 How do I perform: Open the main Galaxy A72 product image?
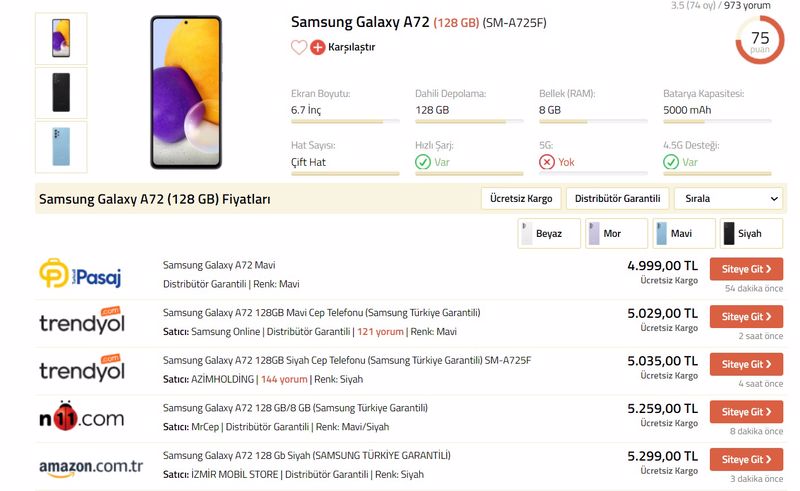point(186,92)
